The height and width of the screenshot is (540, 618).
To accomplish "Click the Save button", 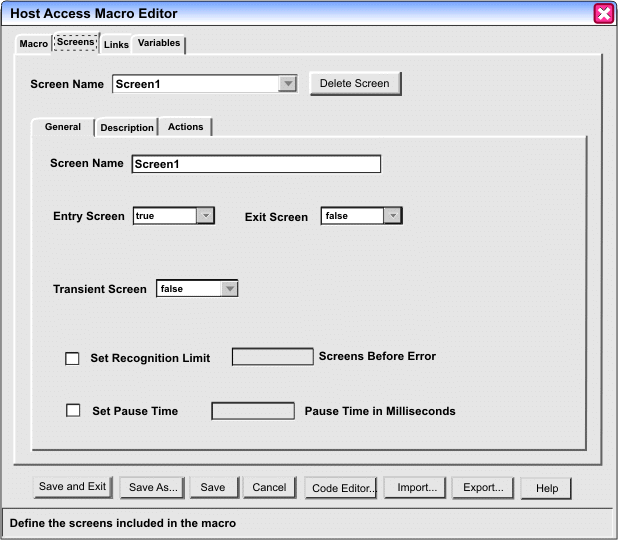I will click(214, 488).
